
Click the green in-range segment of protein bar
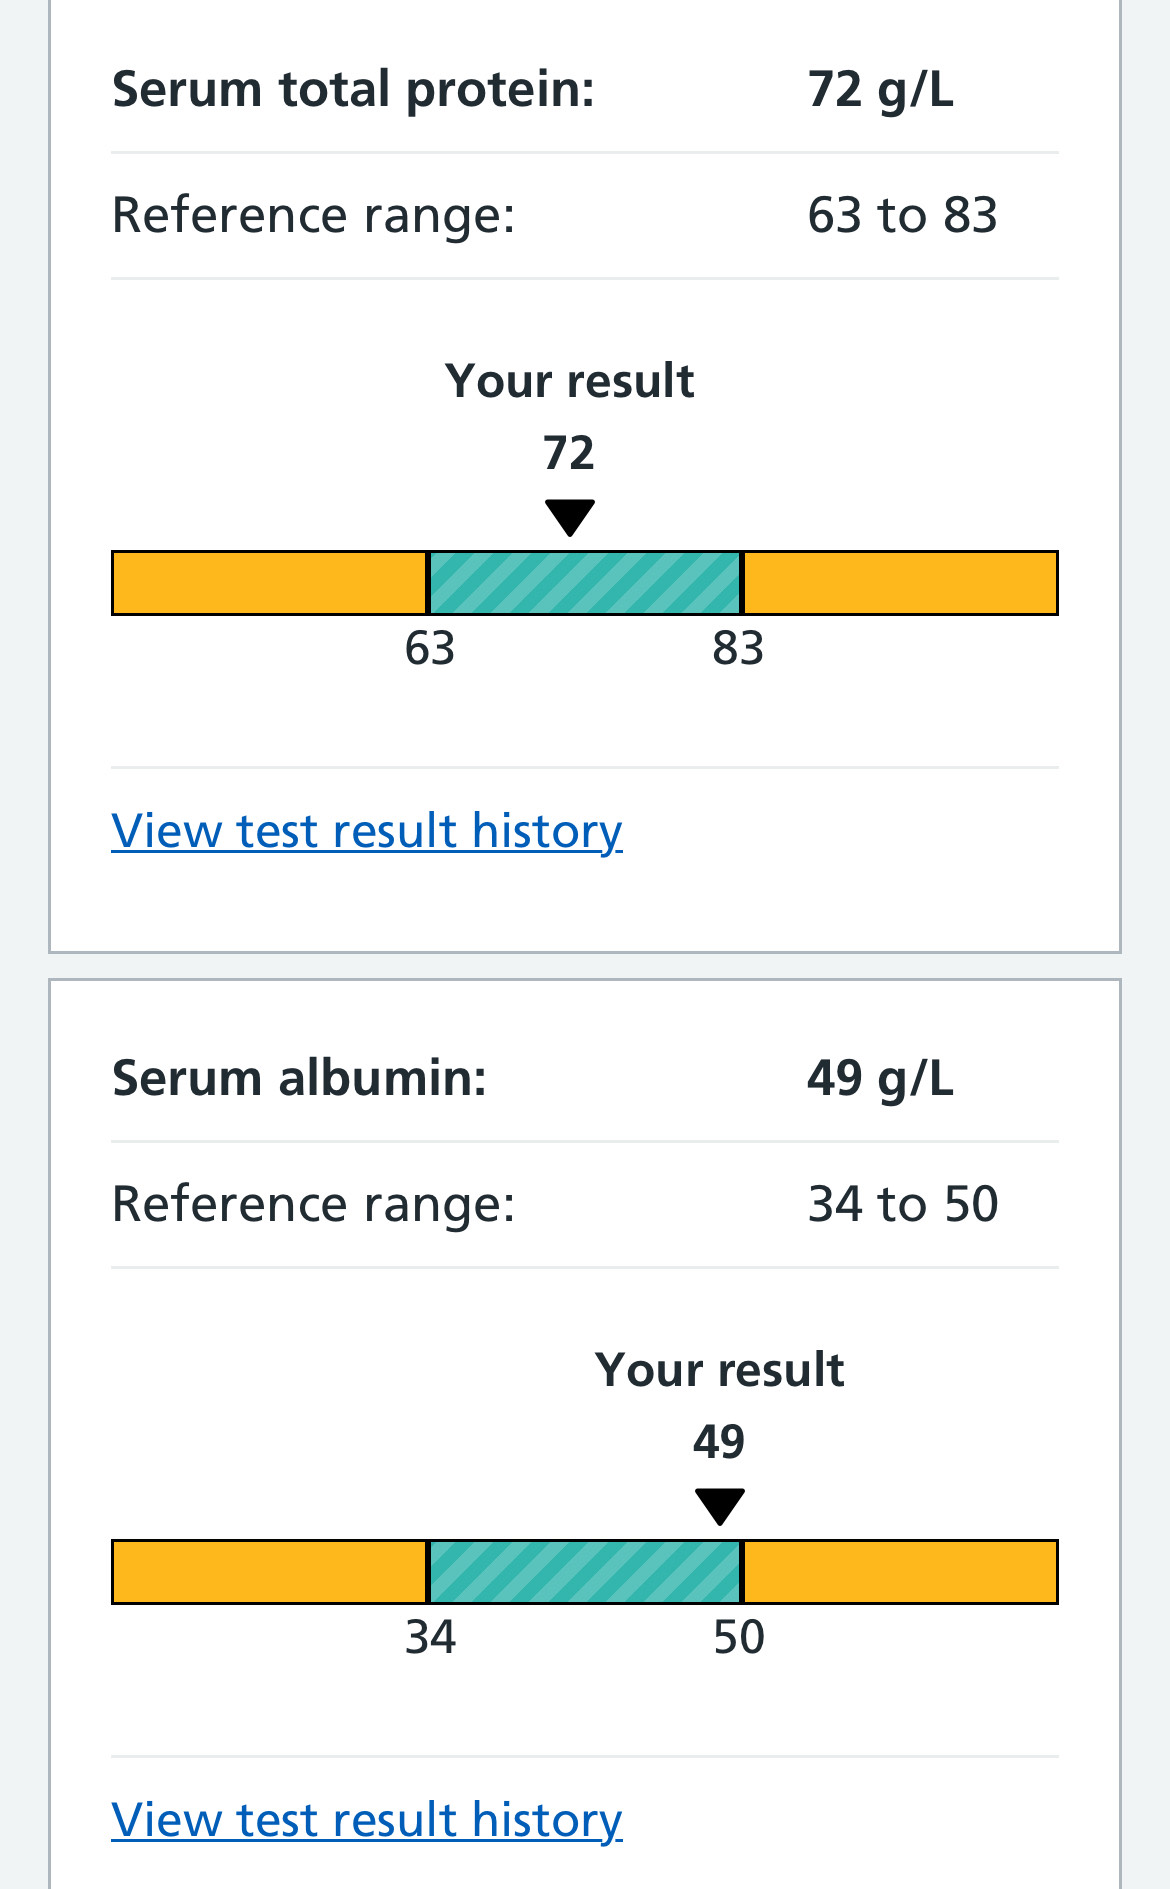[x=585, y=583]
